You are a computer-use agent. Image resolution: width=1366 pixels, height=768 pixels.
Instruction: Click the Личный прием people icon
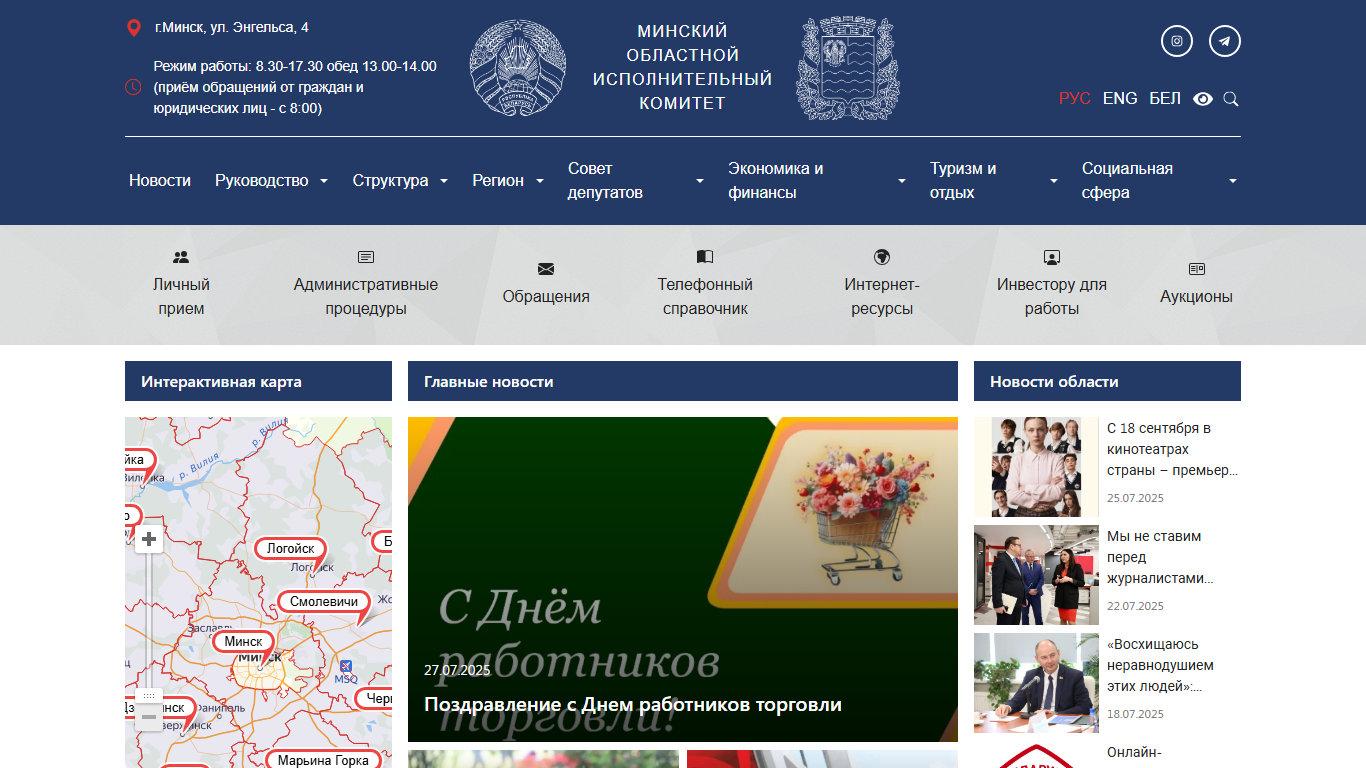click(x=181, y=257)
